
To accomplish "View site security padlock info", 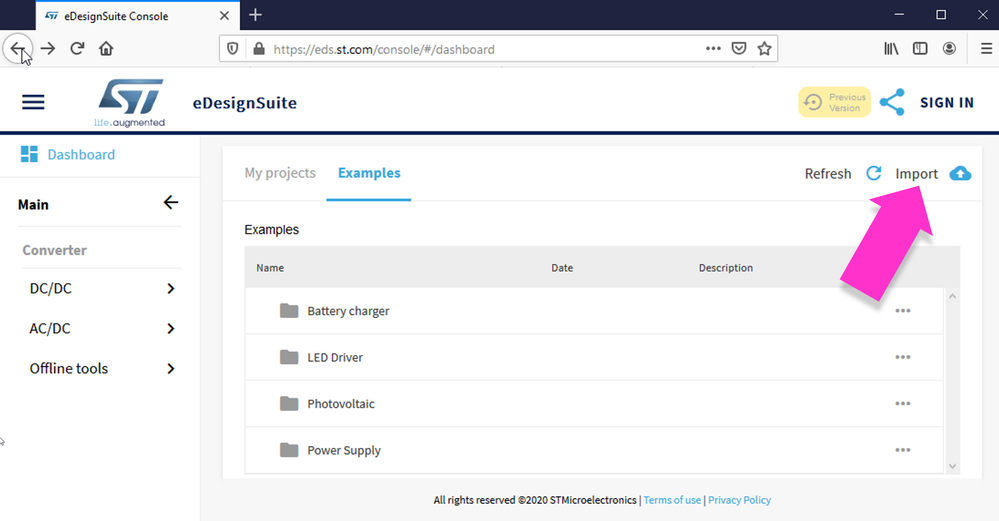I will point(259,49).
